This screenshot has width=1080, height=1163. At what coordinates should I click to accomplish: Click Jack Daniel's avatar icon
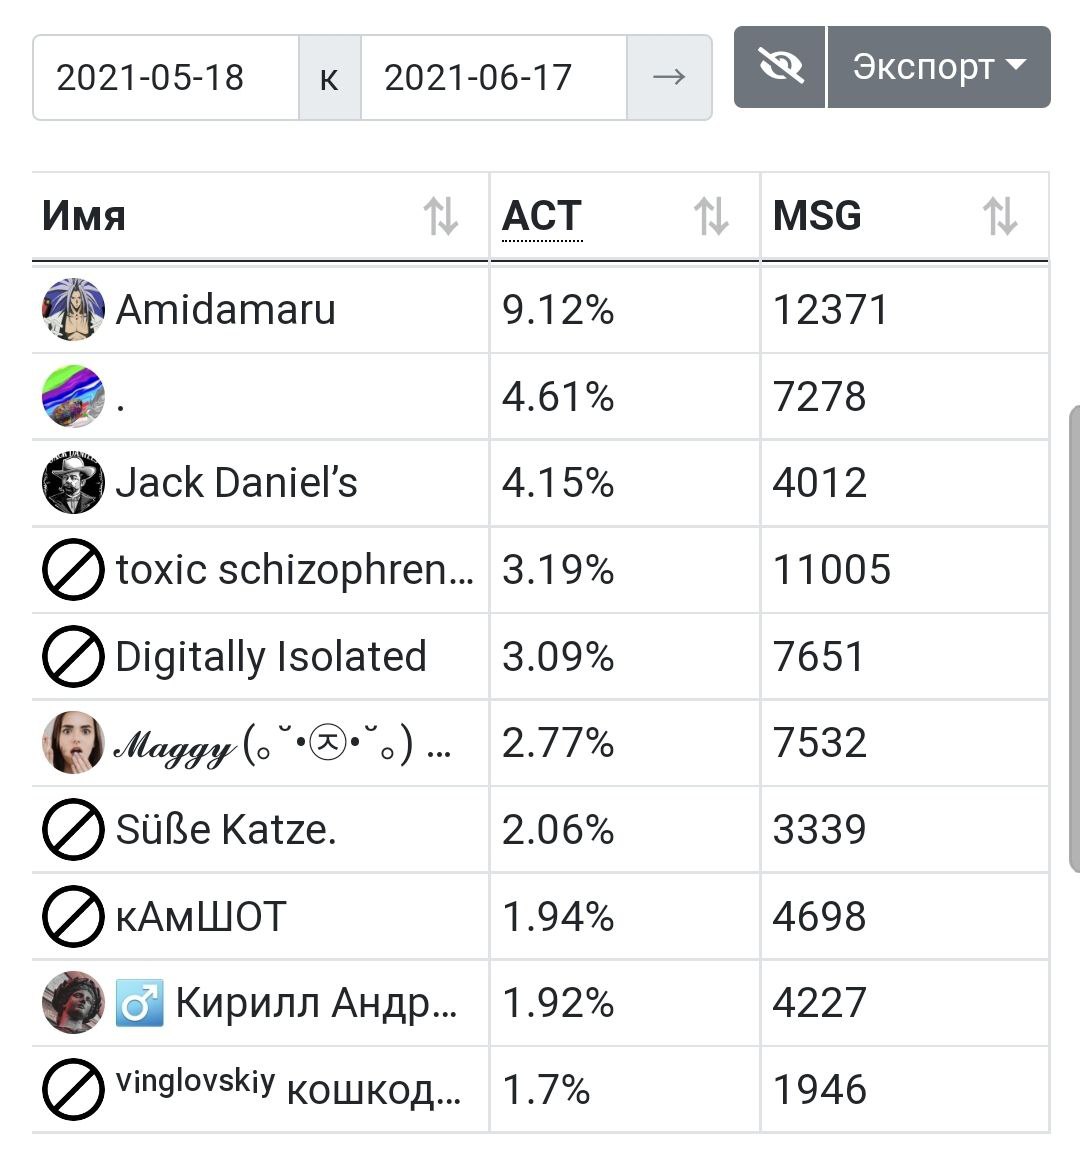point(73,483)
